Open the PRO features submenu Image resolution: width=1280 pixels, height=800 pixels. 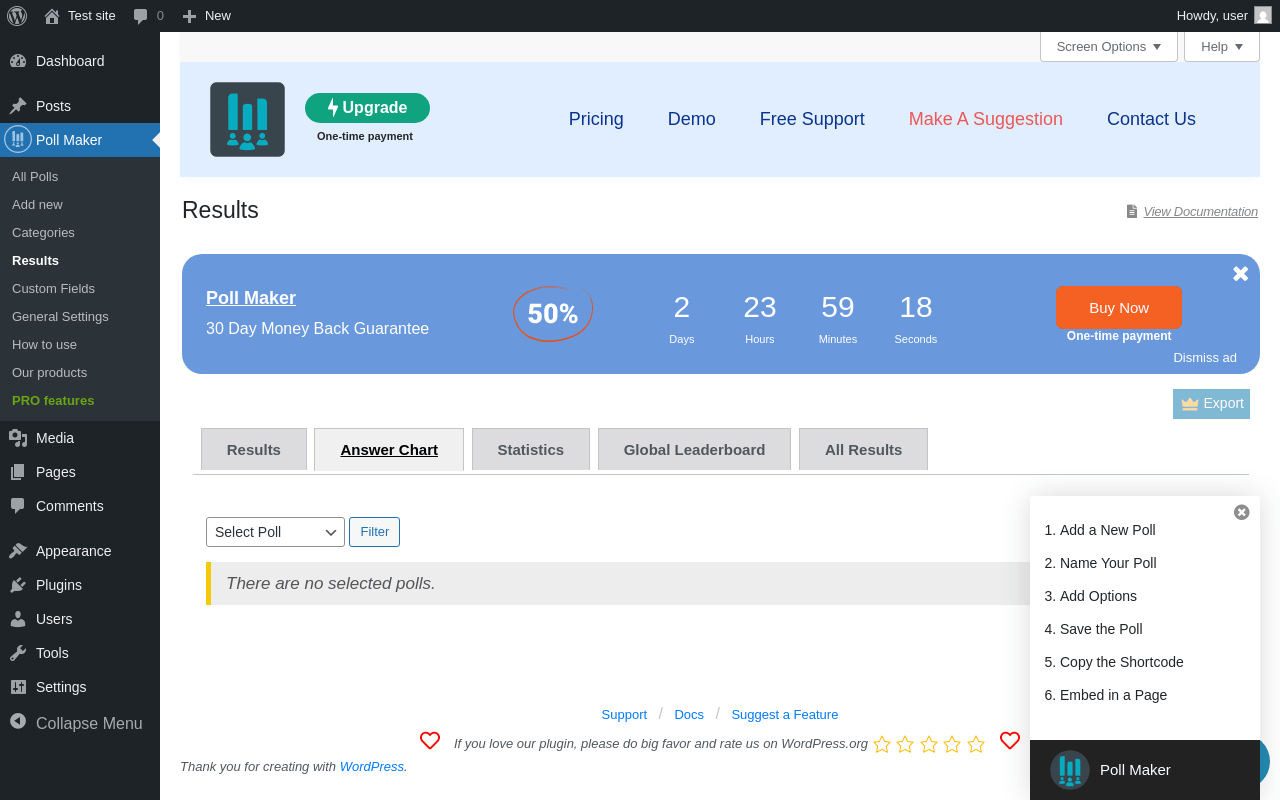pos(80,401)
